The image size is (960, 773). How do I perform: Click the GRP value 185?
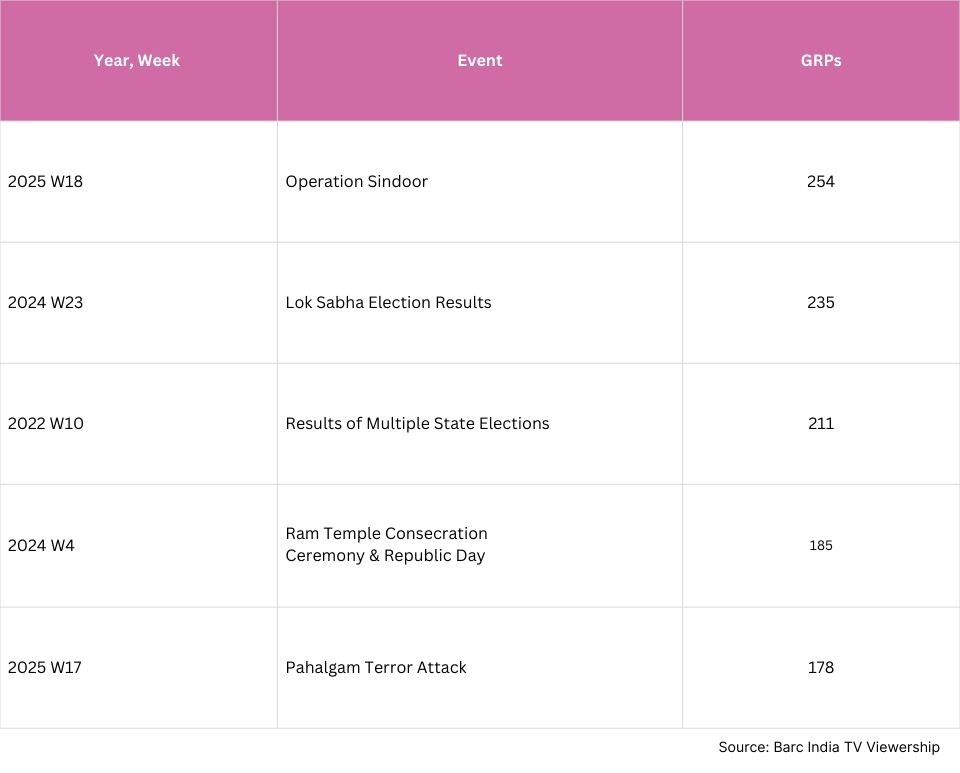click(820, 545)
